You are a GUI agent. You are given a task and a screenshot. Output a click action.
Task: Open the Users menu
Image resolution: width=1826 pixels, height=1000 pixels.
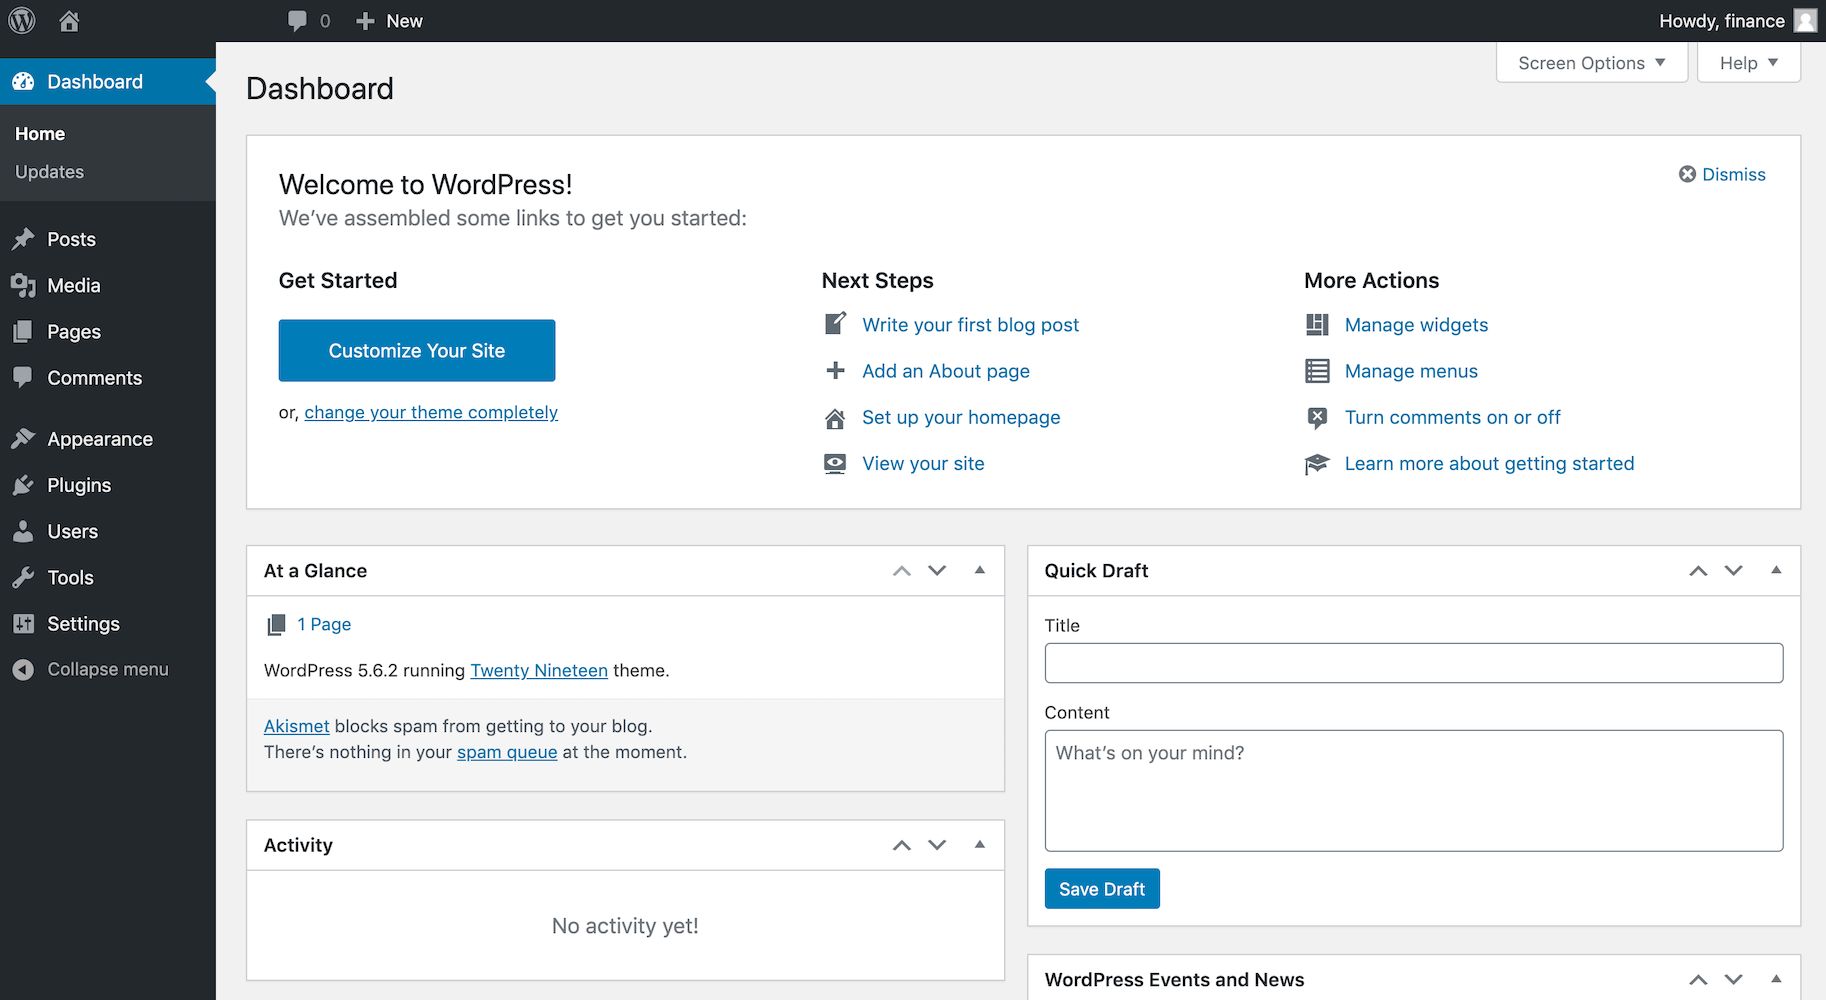(x=108, y=531)
